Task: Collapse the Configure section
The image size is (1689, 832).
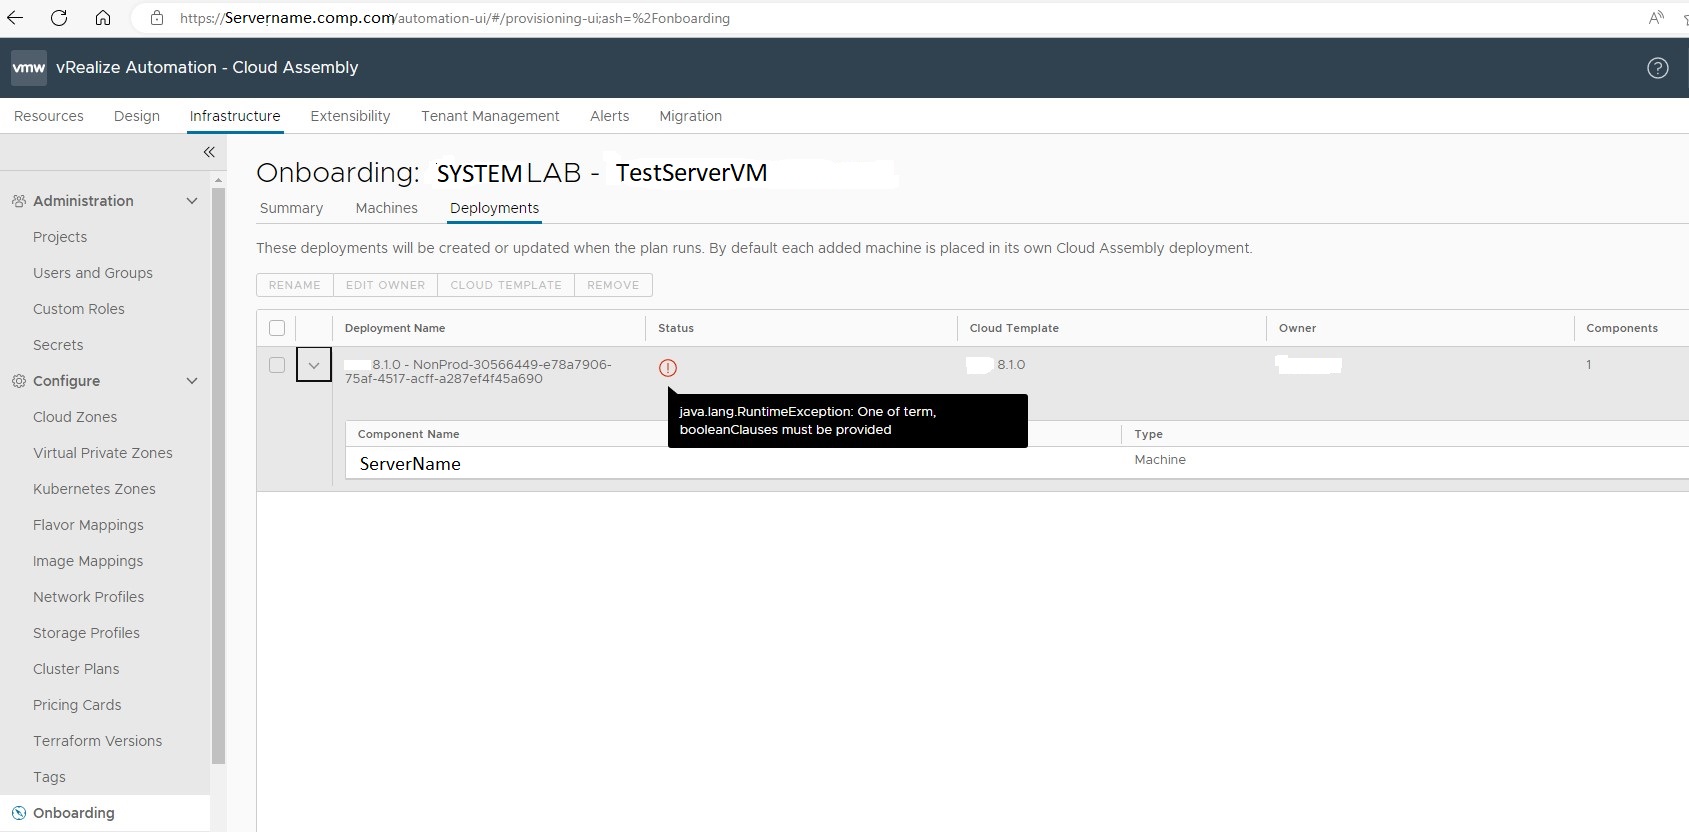Action: point(192,381)
